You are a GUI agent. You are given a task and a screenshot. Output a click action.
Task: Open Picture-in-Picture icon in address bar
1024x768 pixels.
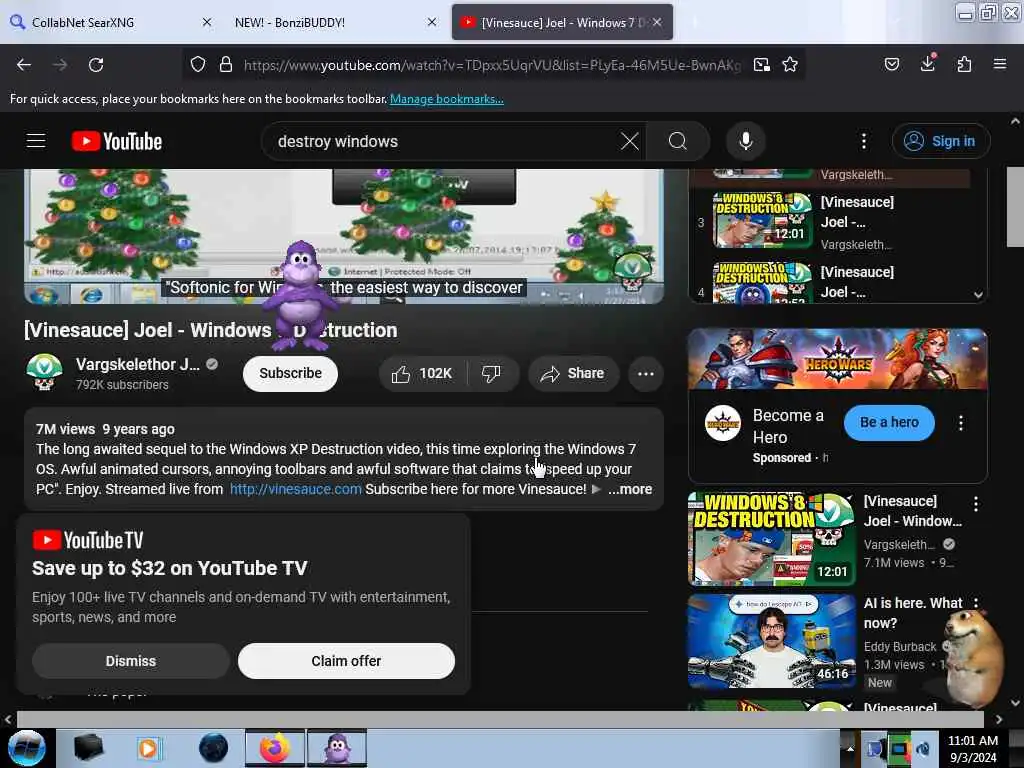pyautogui.click(x=761, y=65)
